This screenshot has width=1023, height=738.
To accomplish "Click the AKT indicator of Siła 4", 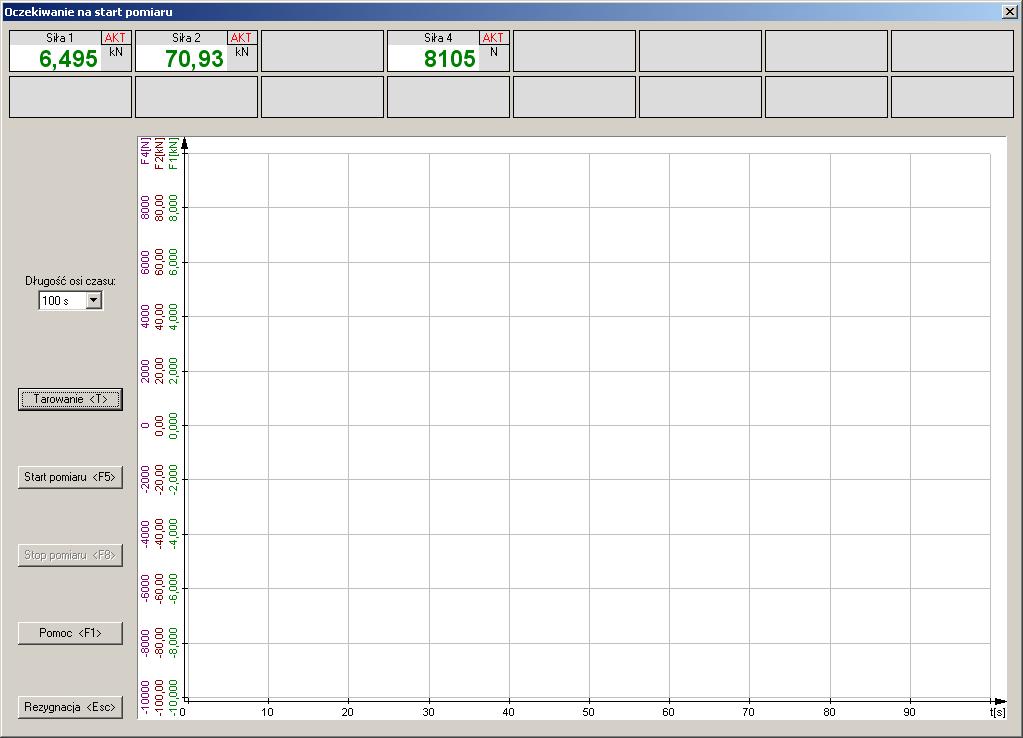I will tap(493, 38).
